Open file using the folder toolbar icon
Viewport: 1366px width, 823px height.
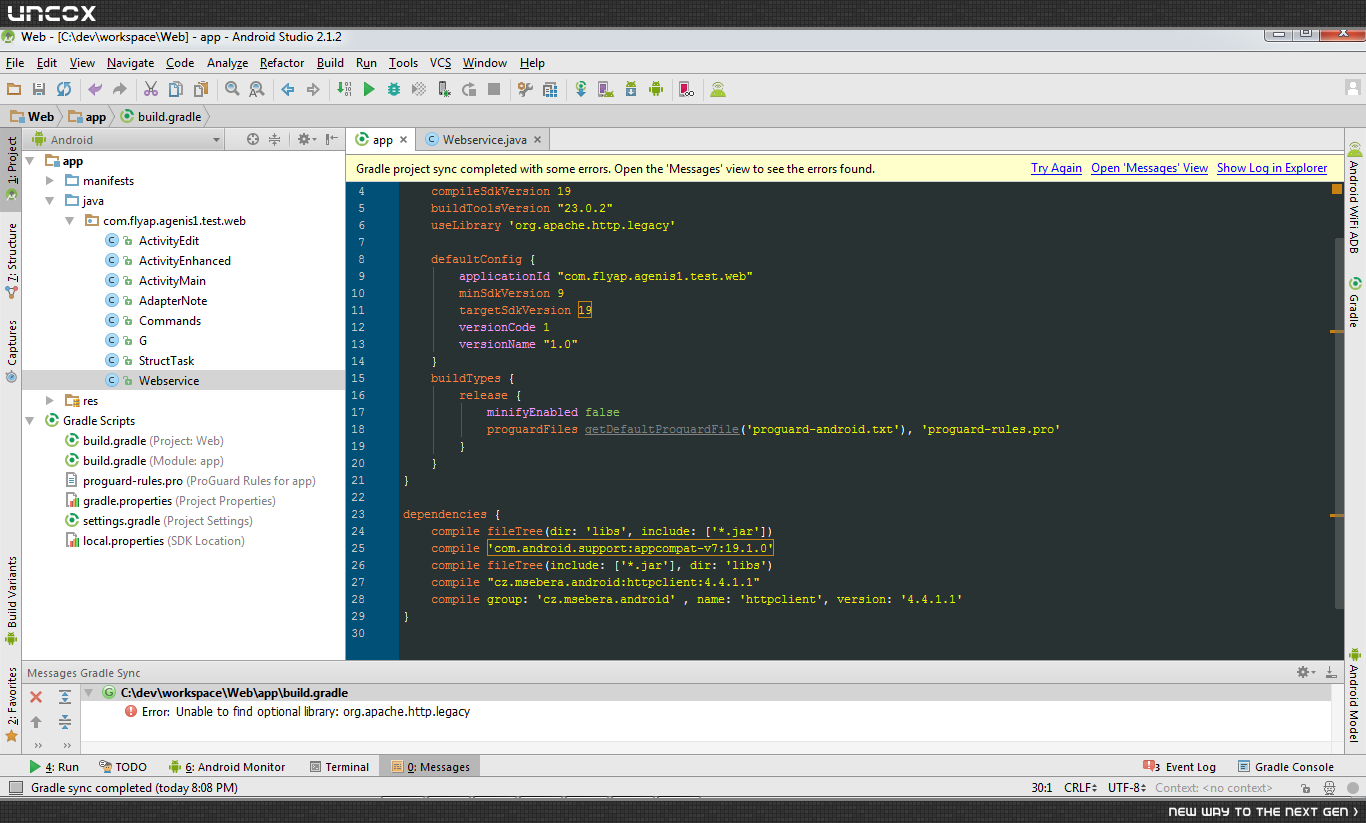[14, 89]
